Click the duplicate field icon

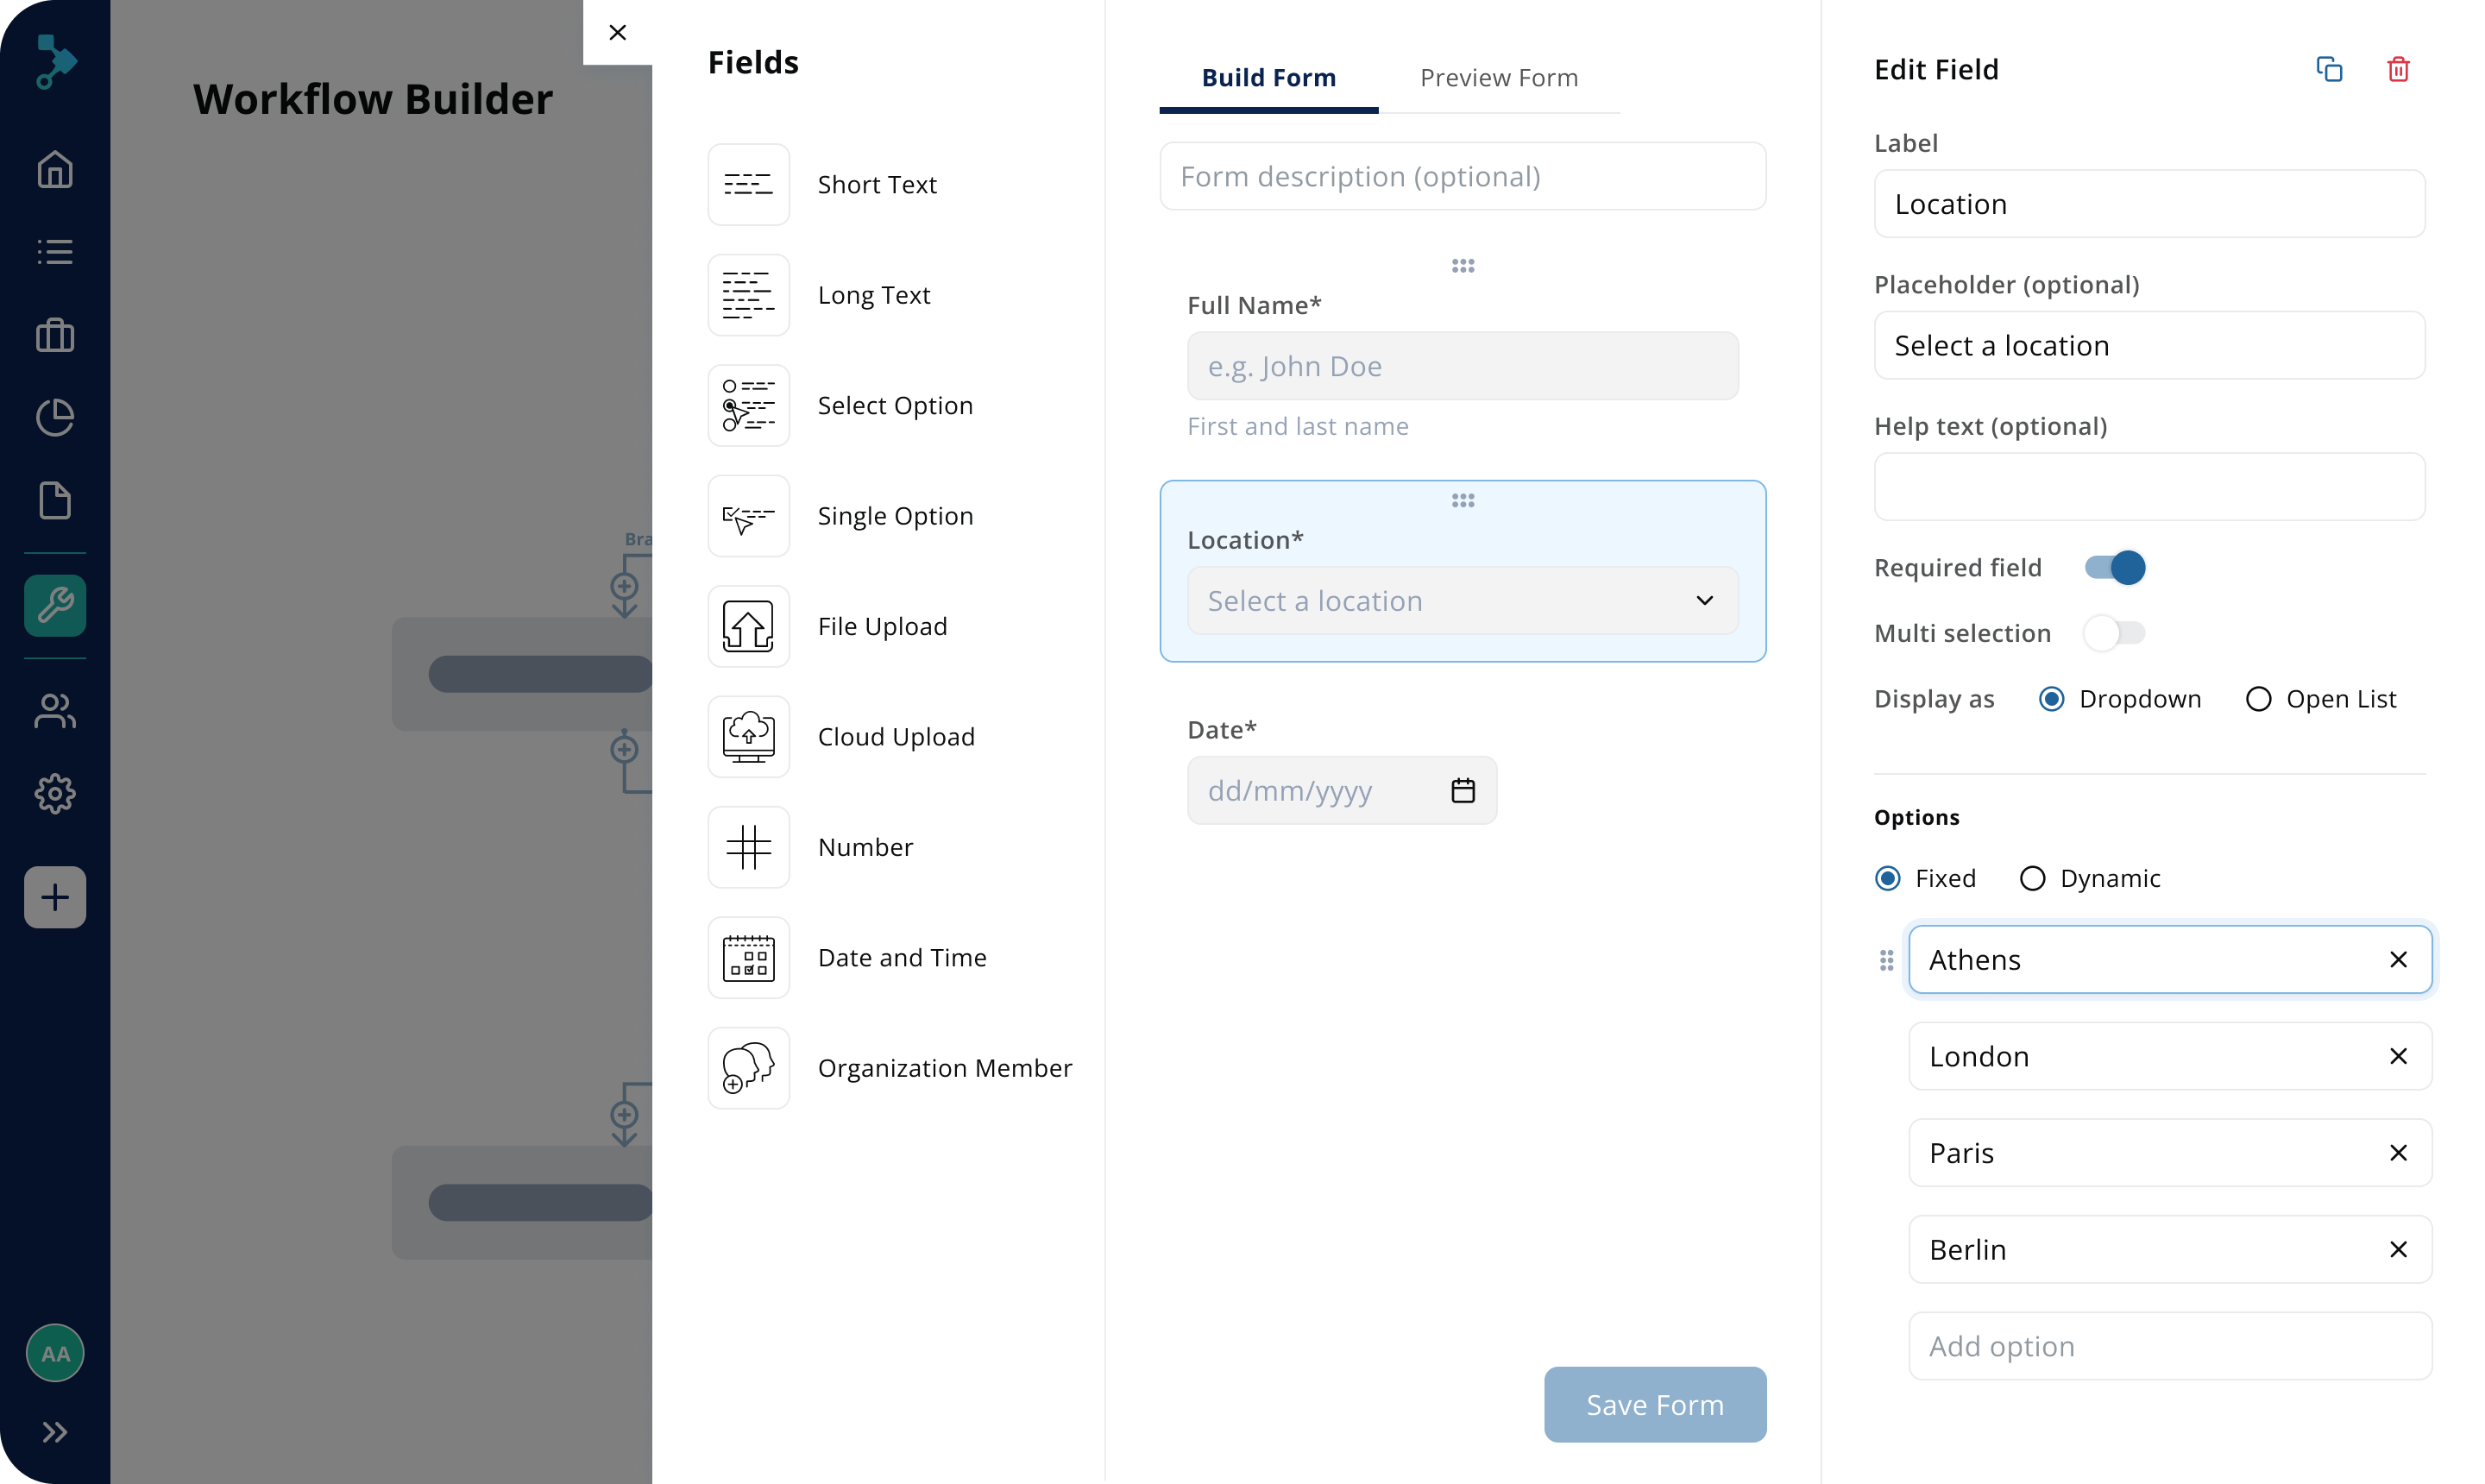tap(2329, 69)
